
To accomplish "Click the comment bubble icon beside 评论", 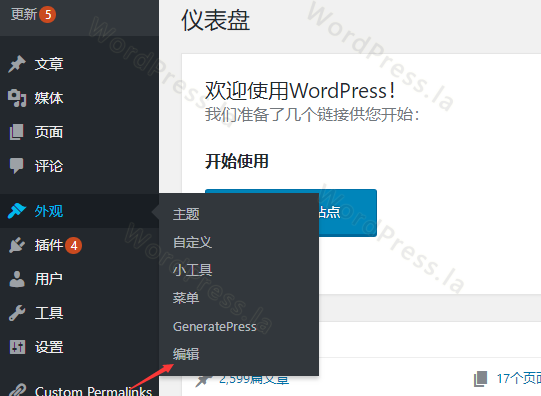I will [17, 166].
